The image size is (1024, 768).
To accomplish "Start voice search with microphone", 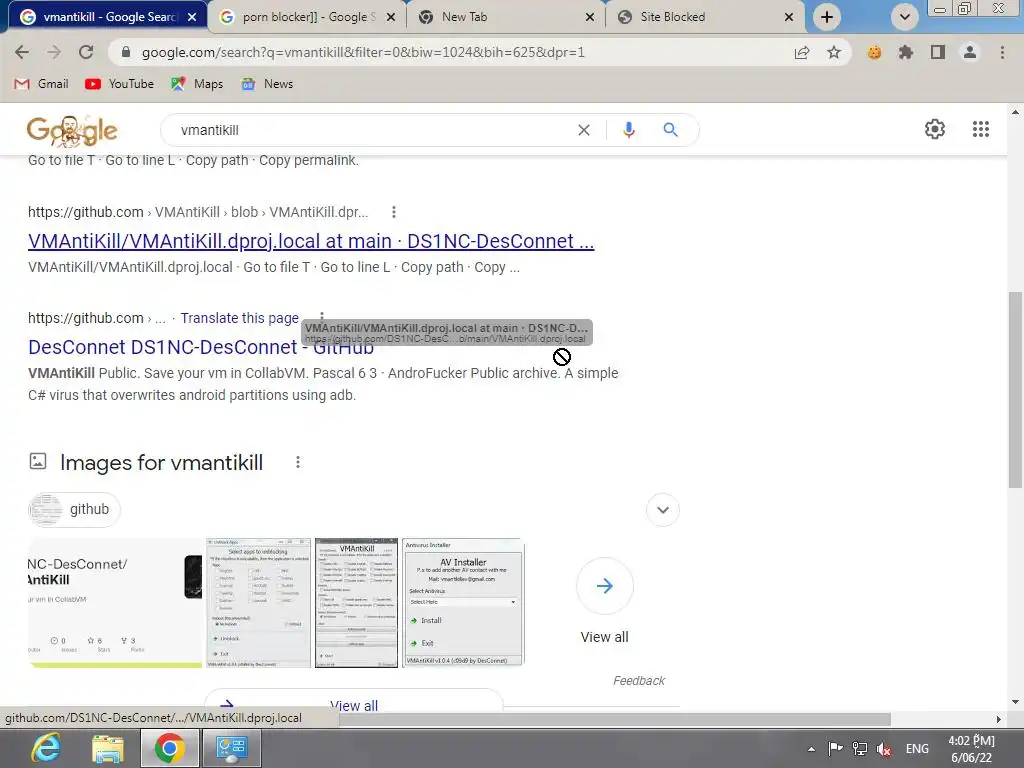I will (x=628, y=130).
